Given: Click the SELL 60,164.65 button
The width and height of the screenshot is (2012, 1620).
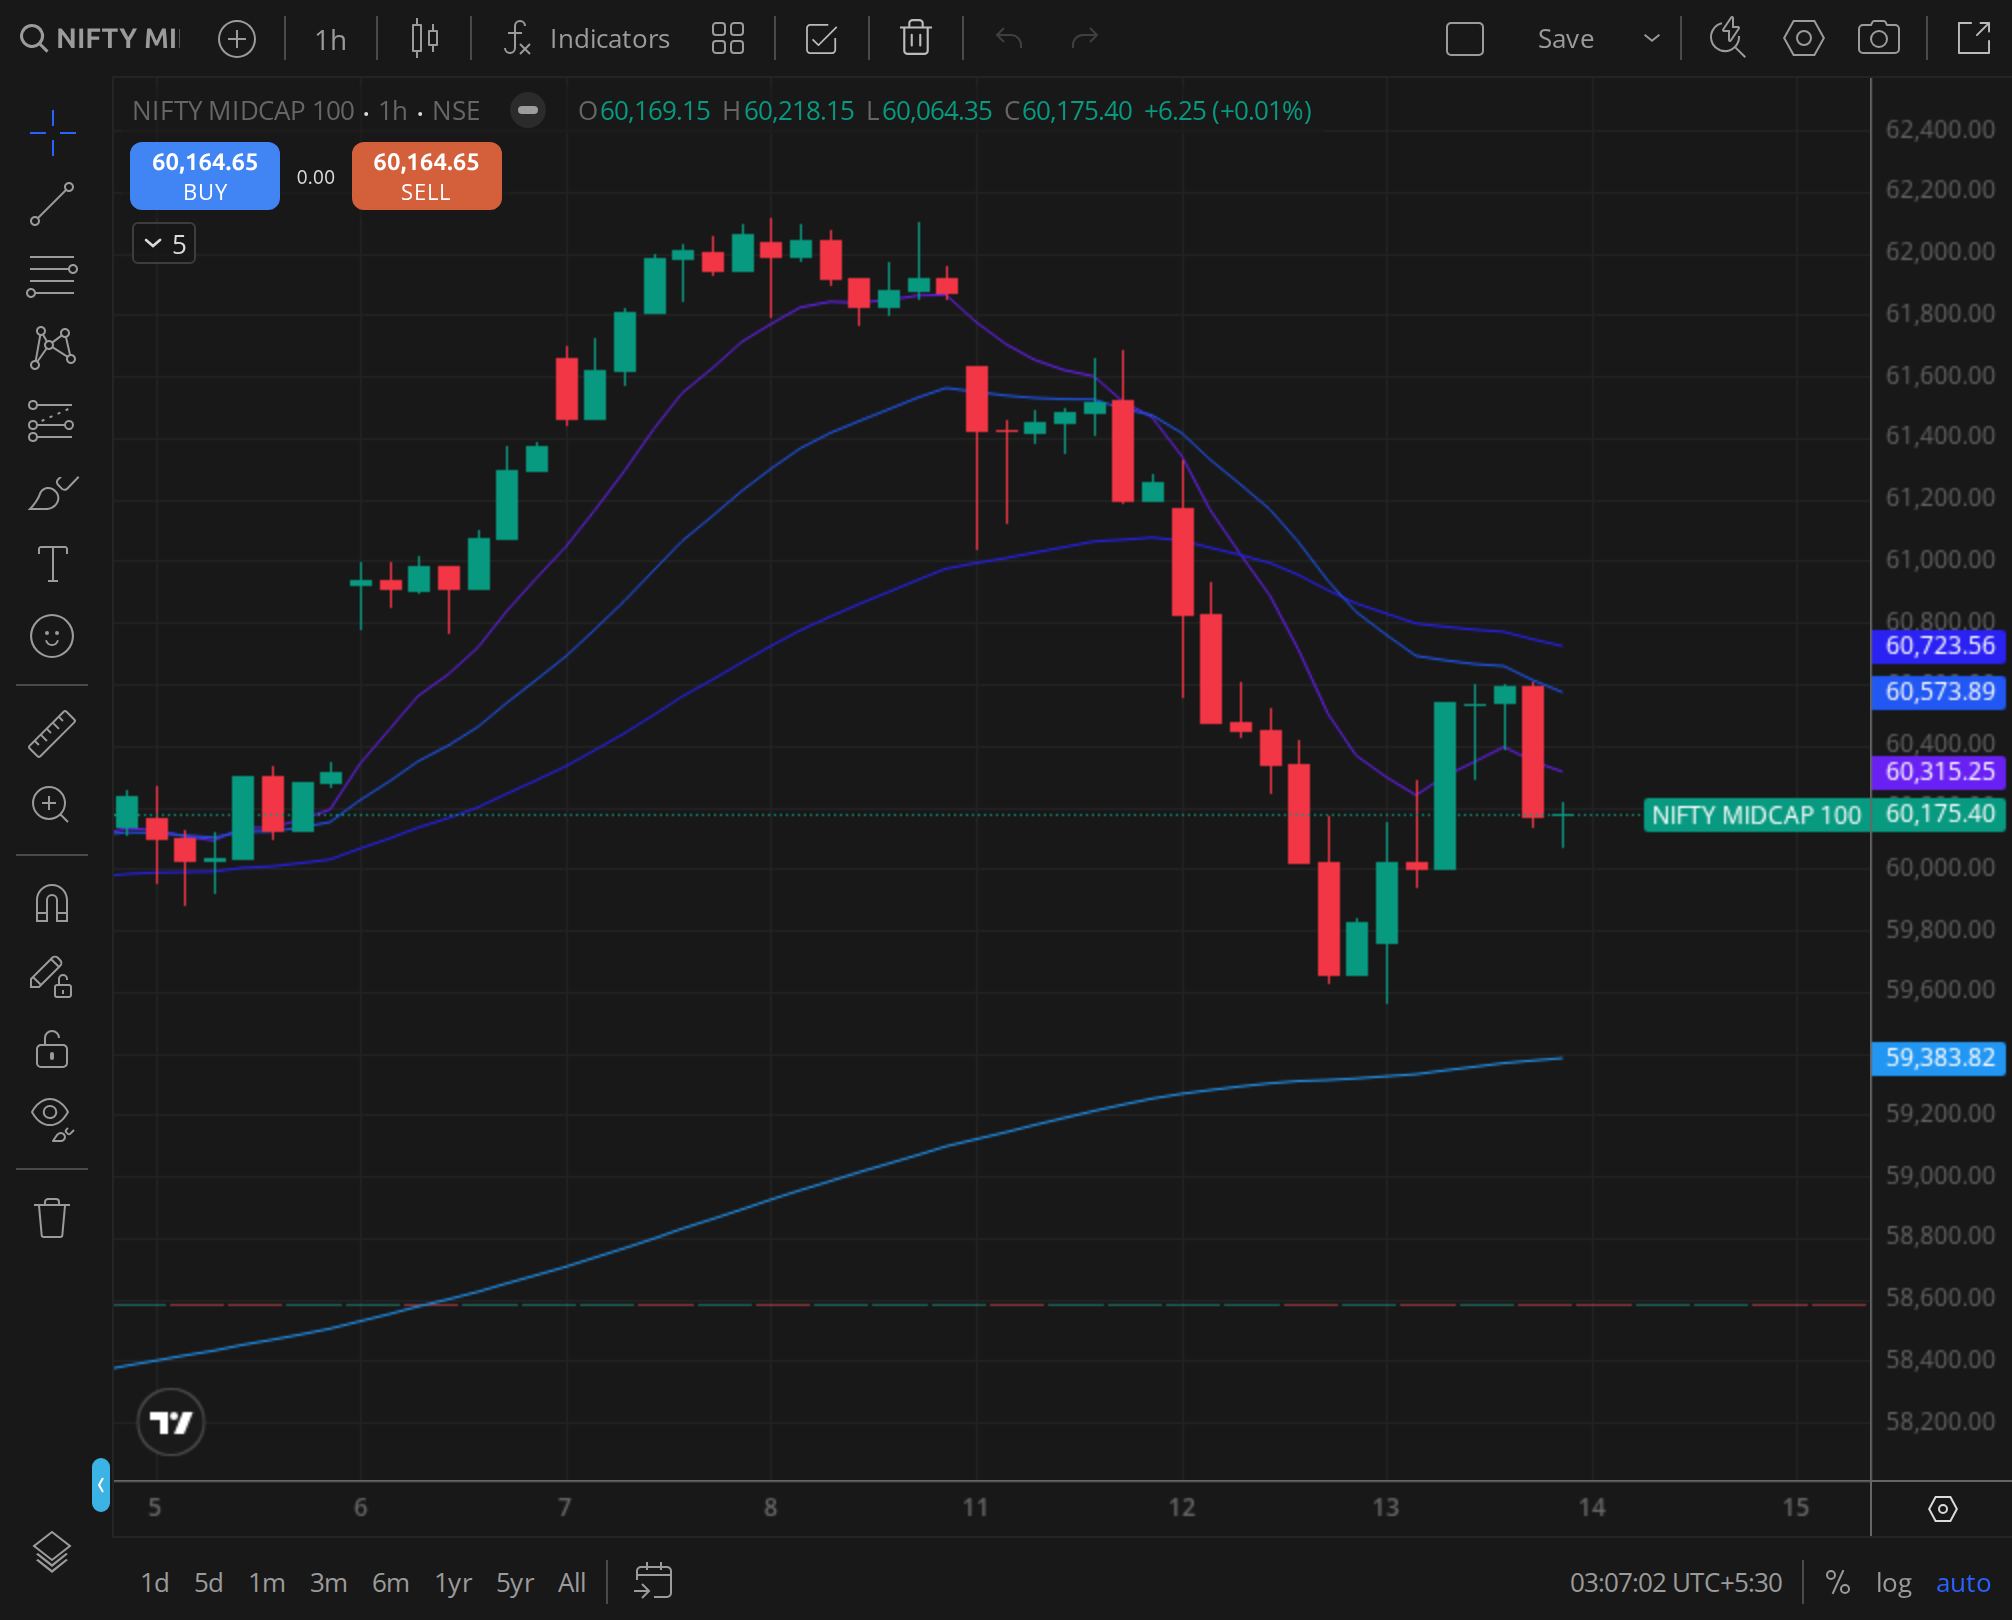Looking at the screenshot, I should [427, 176].
